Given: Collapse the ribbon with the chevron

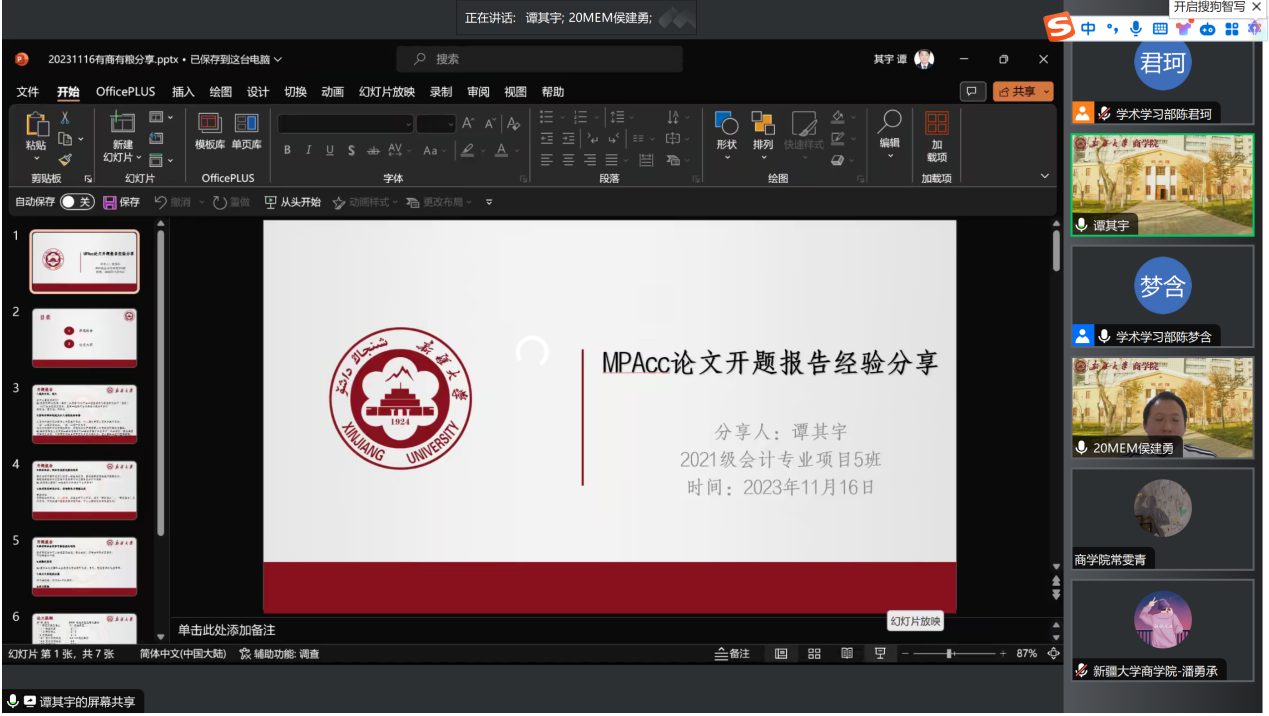Looking at the screenshot, I should coord(1045,176).
